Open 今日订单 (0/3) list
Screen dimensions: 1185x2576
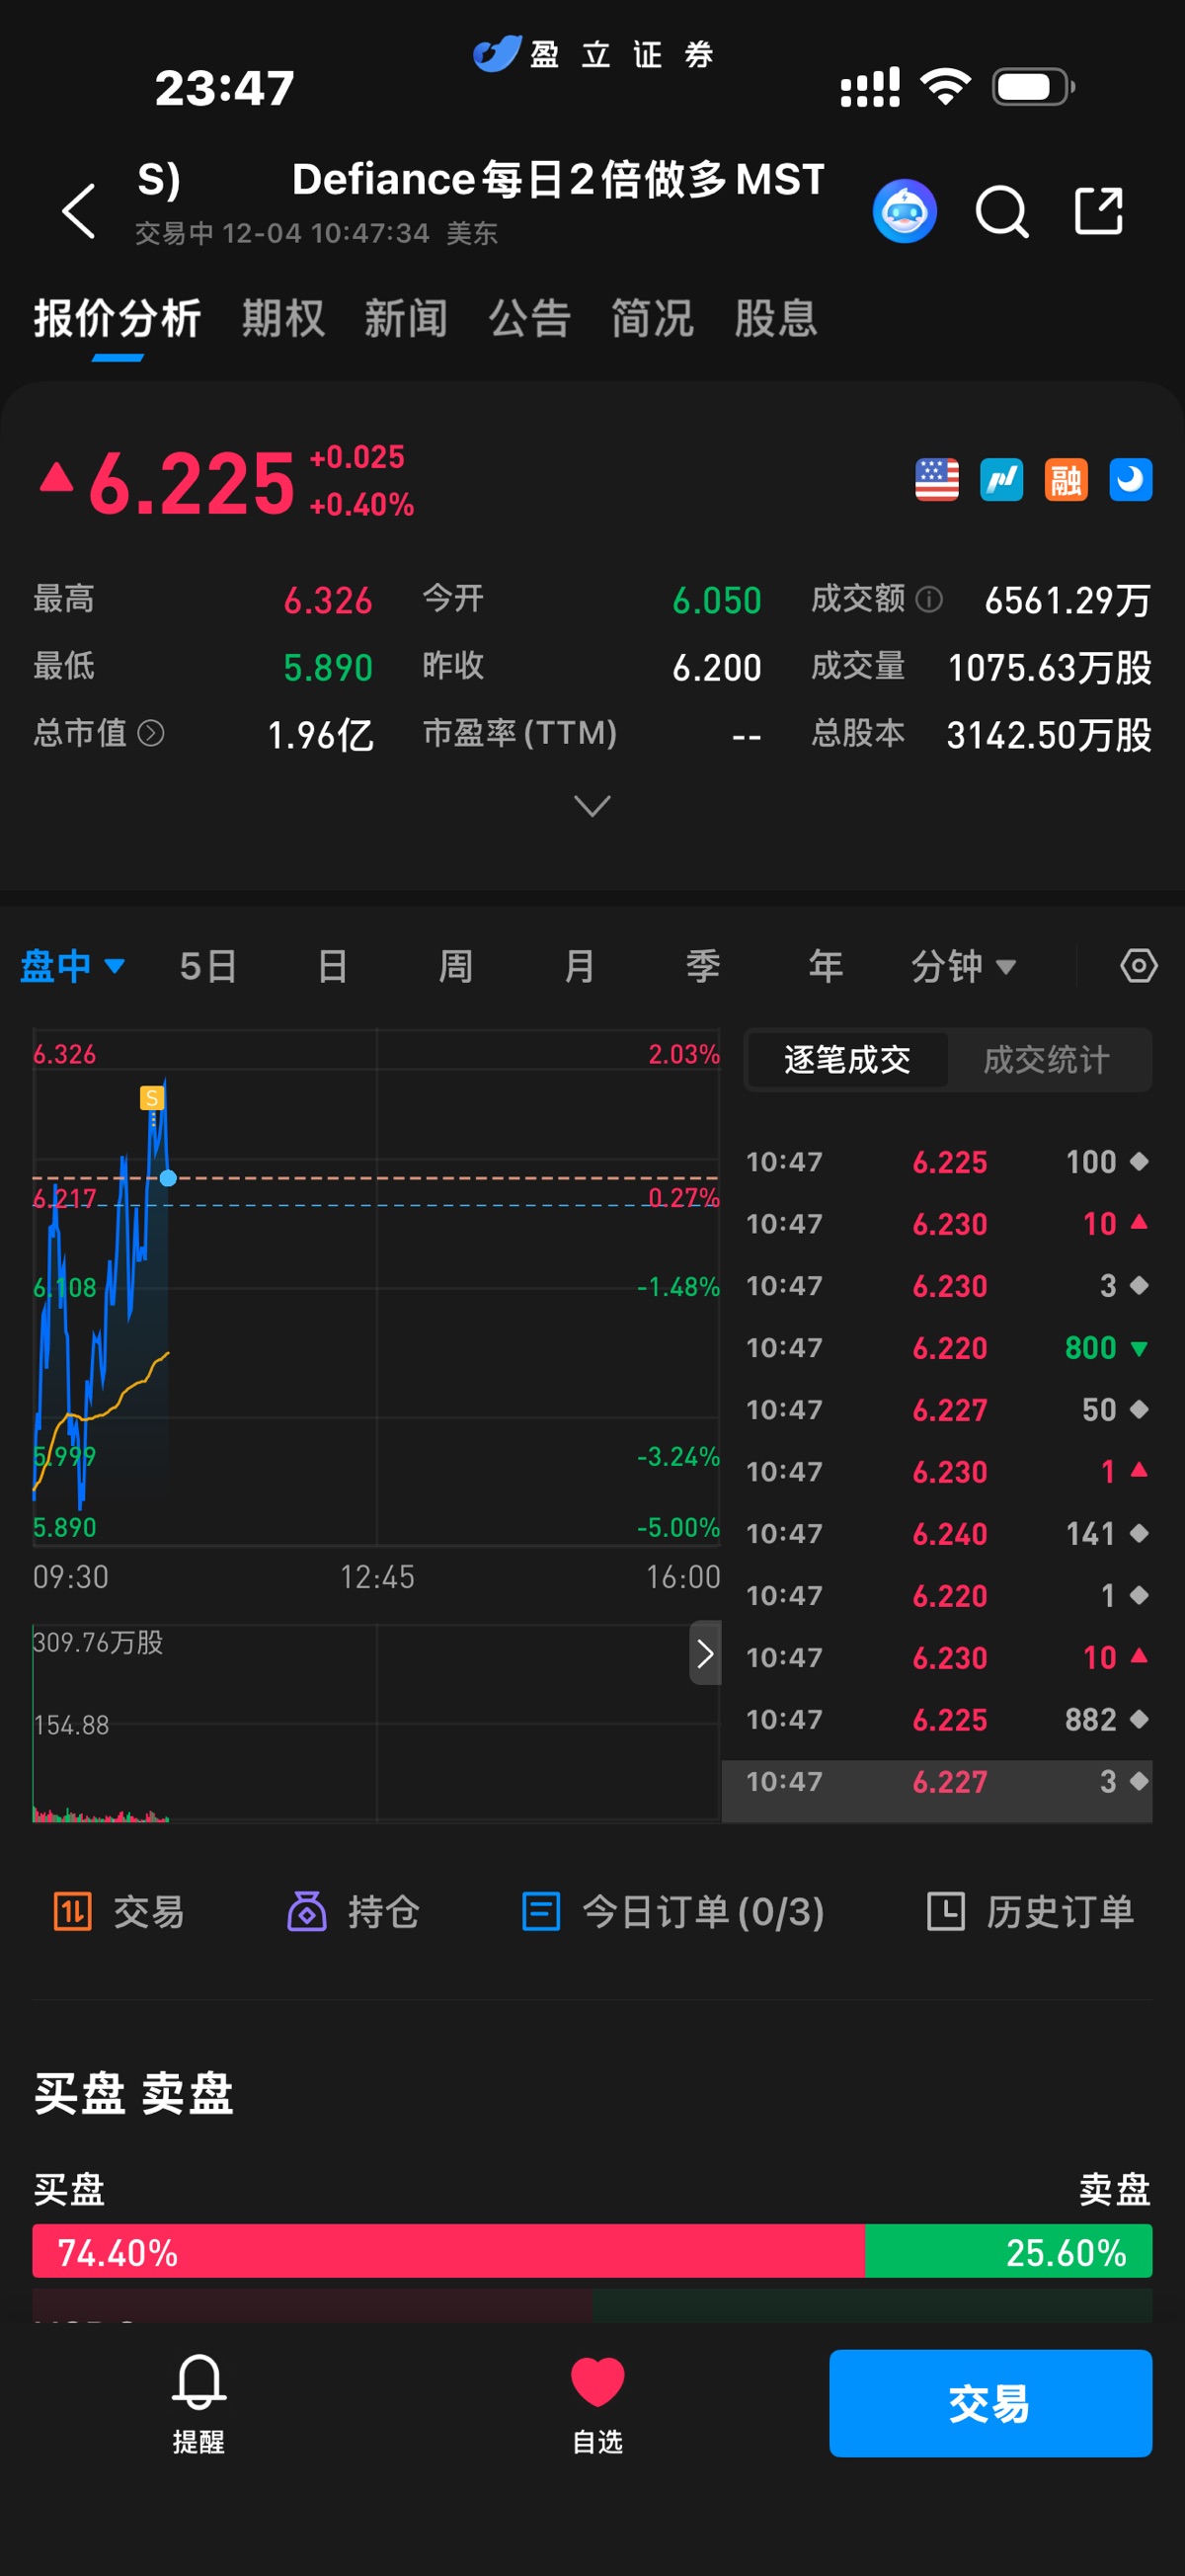pos(674,1912)
